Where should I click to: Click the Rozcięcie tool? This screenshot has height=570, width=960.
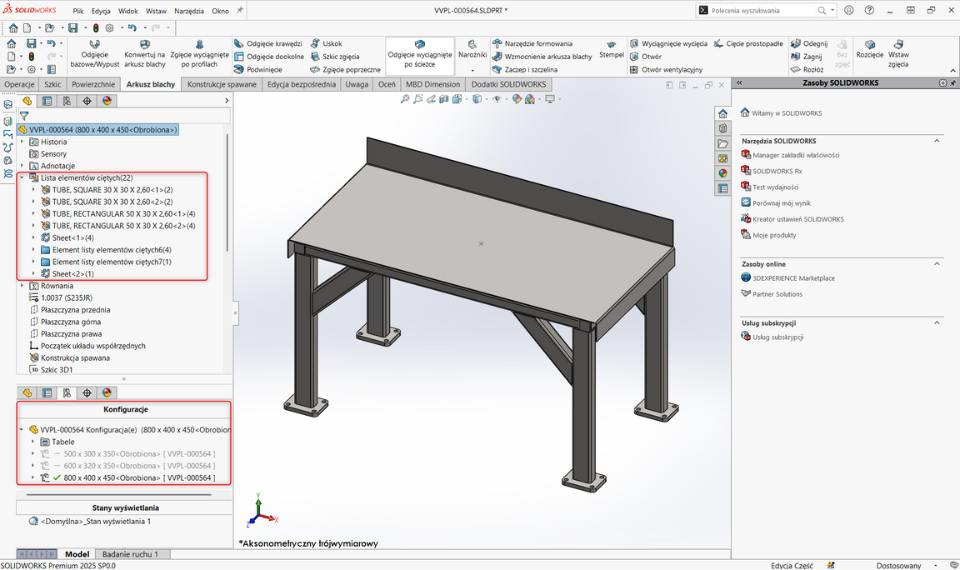[x=869, y=50]
